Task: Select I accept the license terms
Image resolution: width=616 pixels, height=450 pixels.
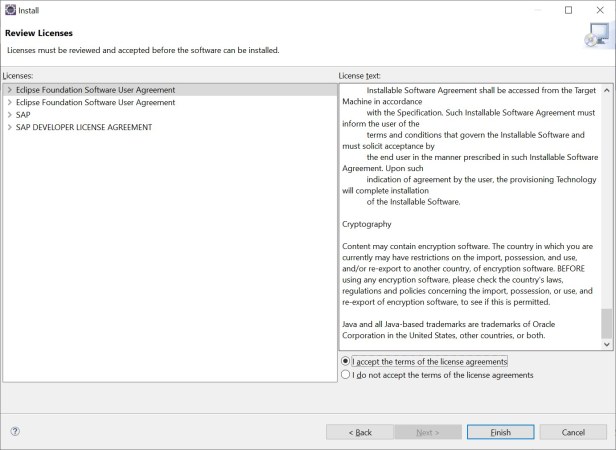Action: tap(346, 361)
